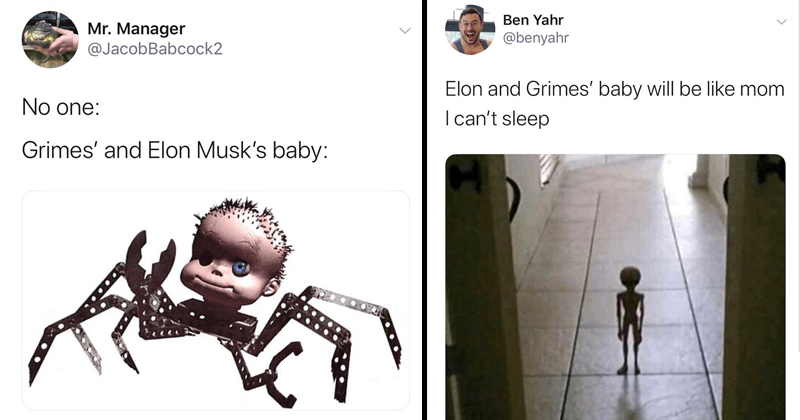
Task: Click the doll's blue eye
Action: 241,267
